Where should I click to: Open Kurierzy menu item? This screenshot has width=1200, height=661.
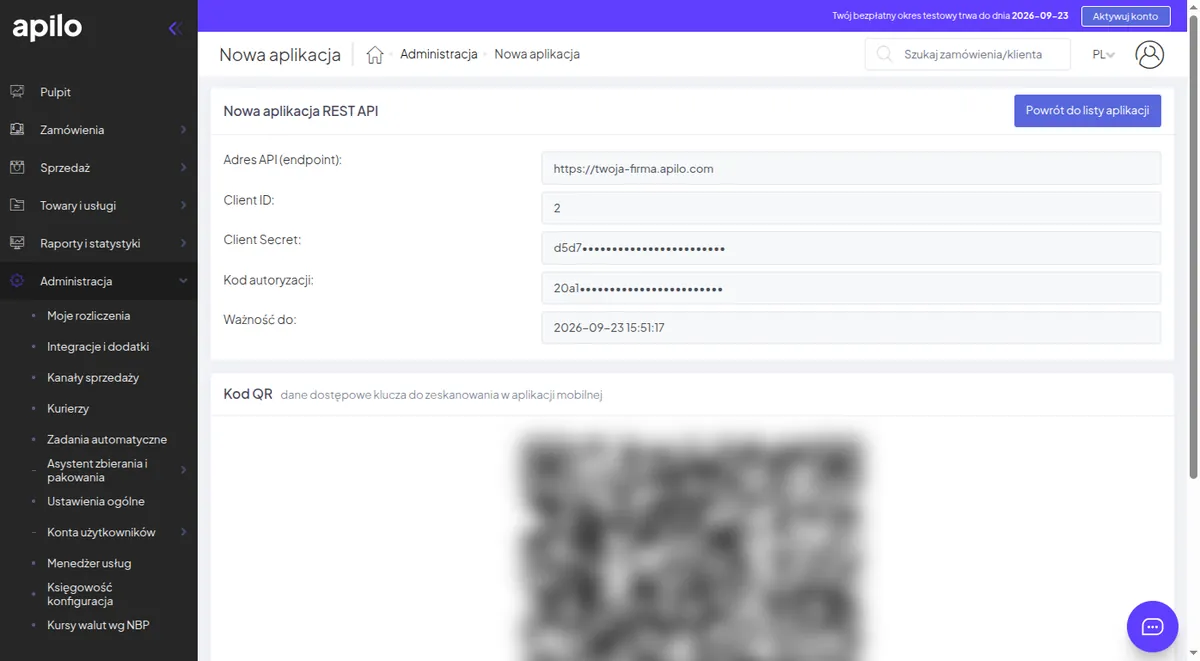point(68,409)
